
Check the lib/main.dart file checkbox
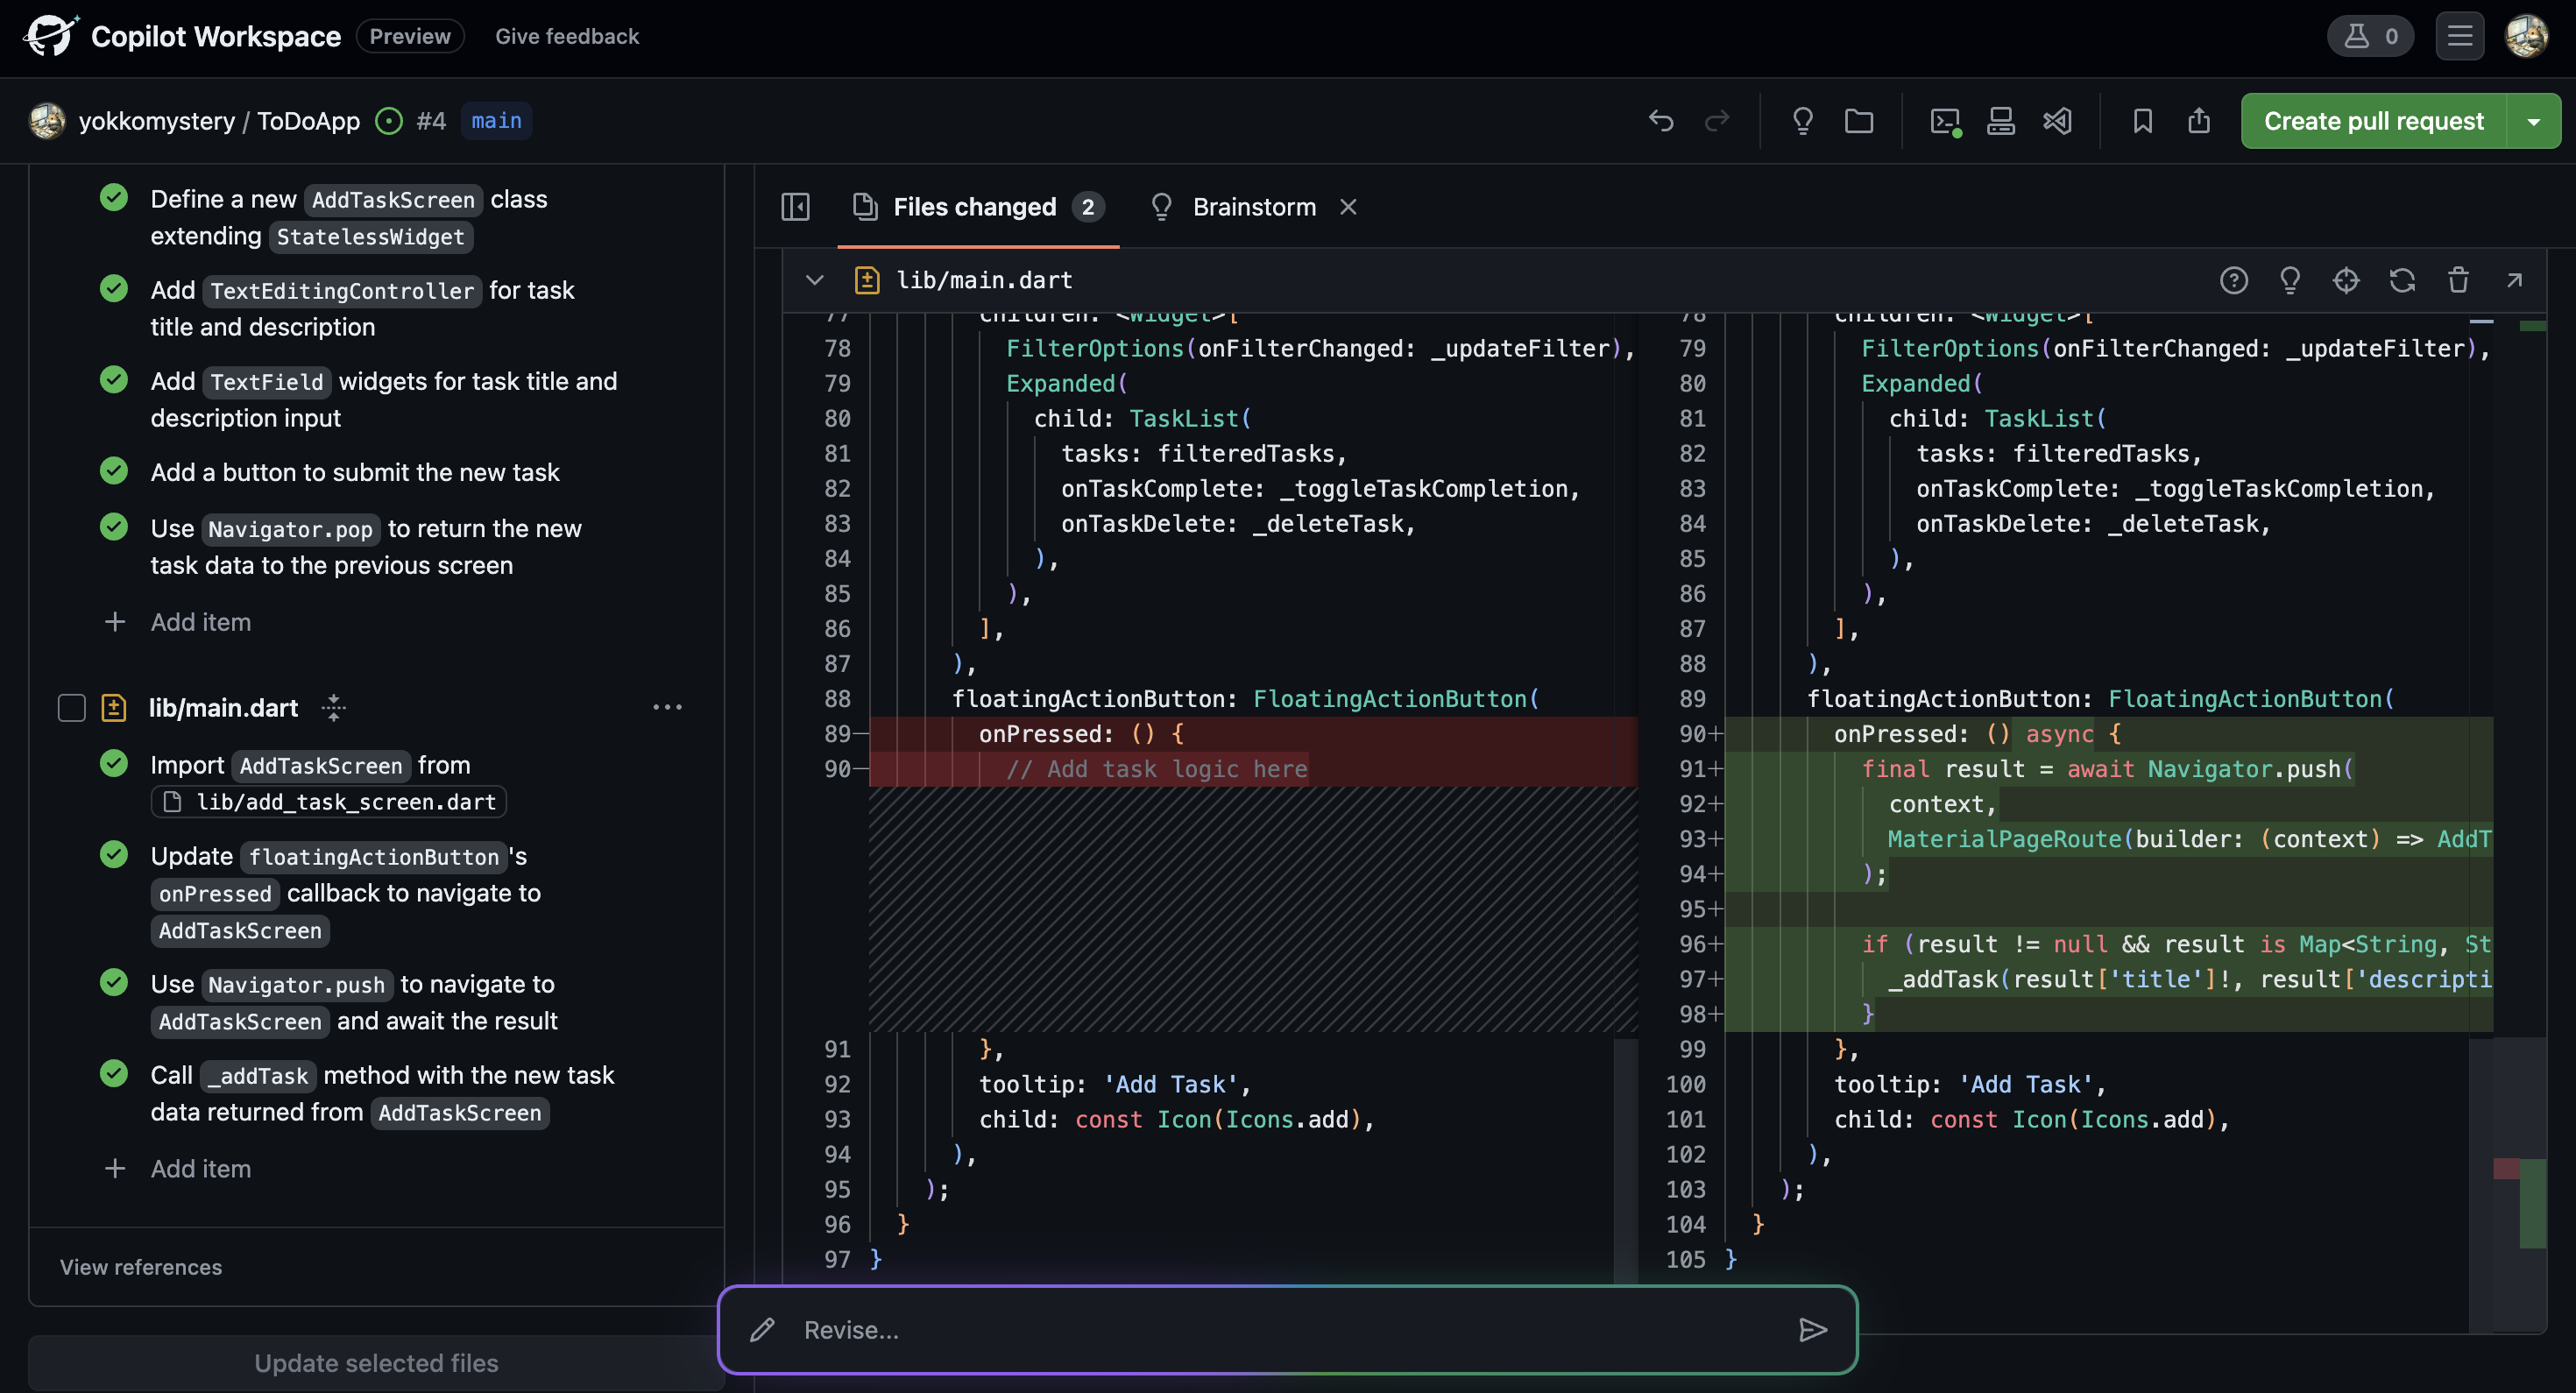tap(72, 708)
